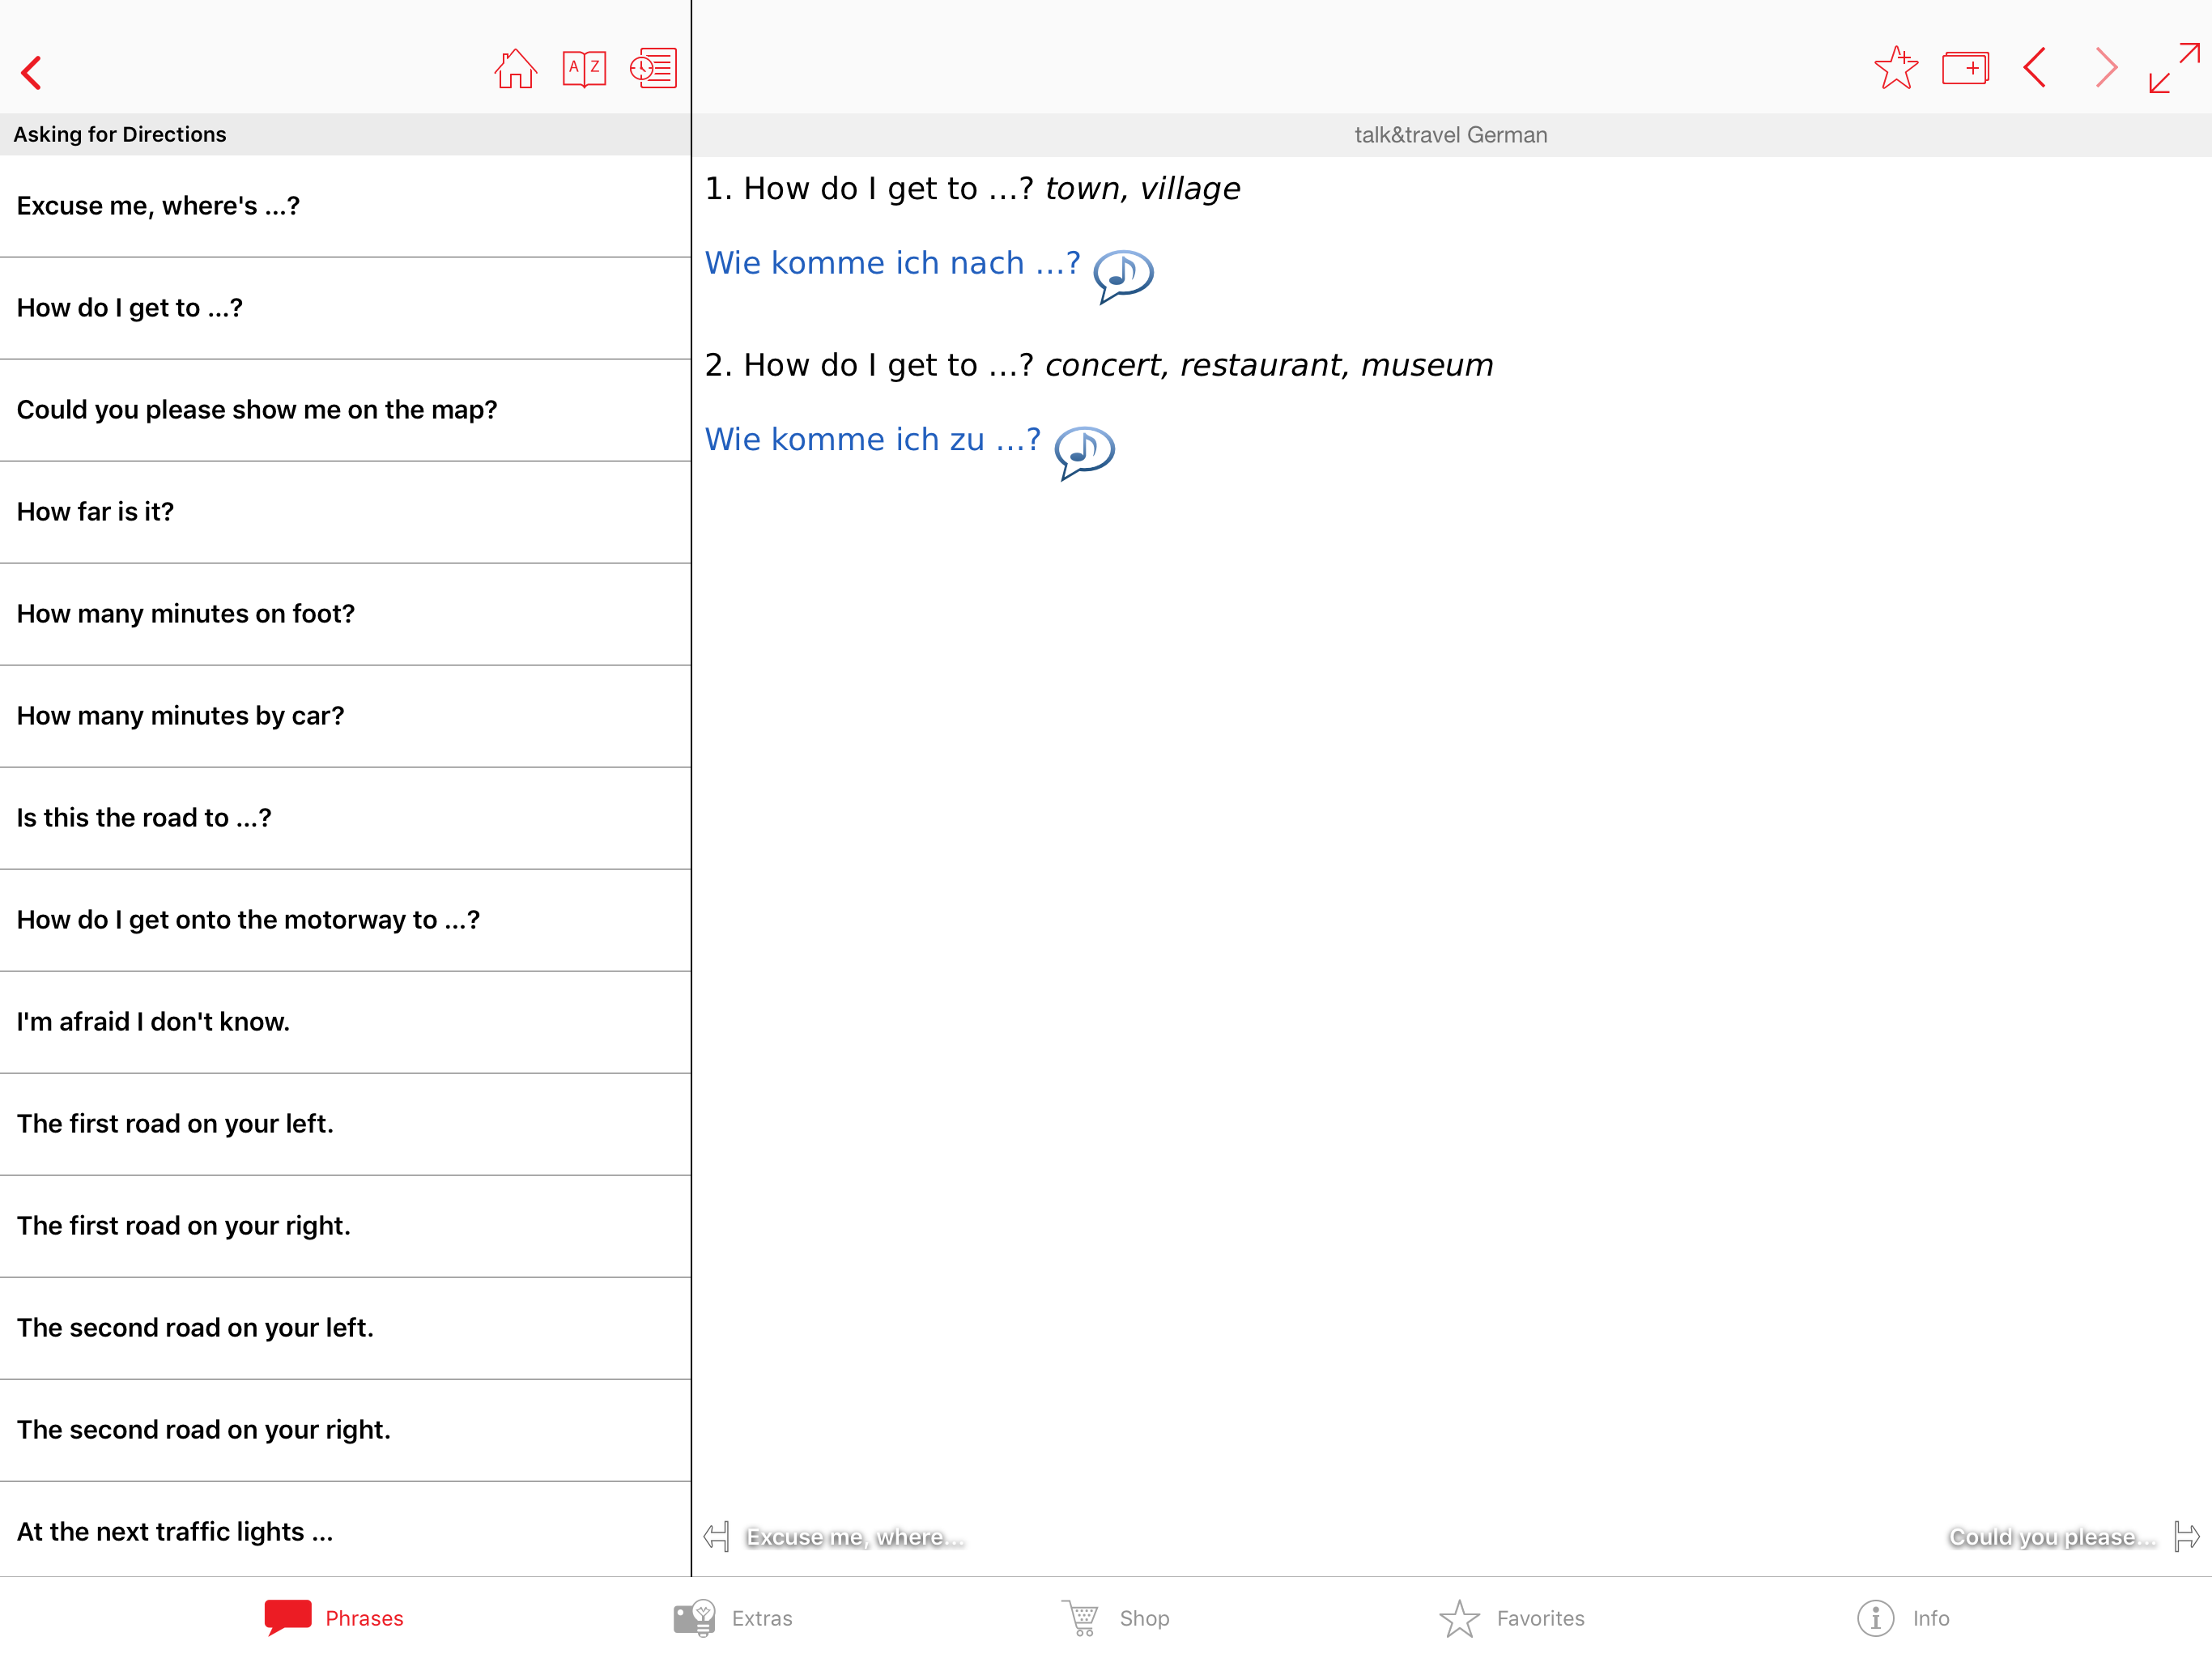Select 'How far is it?' in the list
The image size is (2212, 1658).
(345, 512)
